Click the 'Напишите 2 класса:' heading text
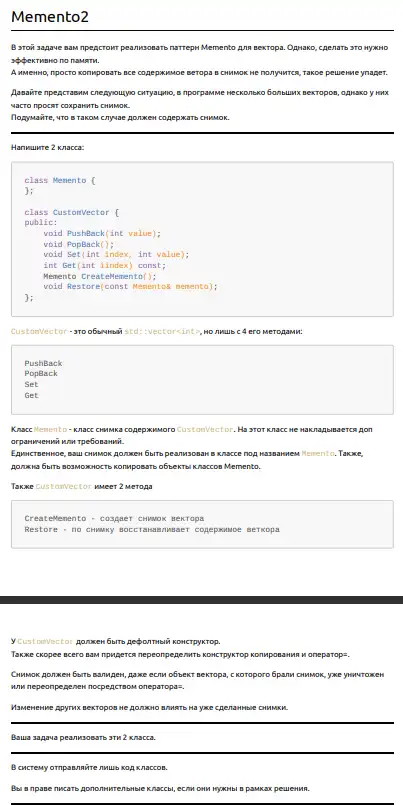The height and width of the screenshot is (805, 403). (47, 147)
